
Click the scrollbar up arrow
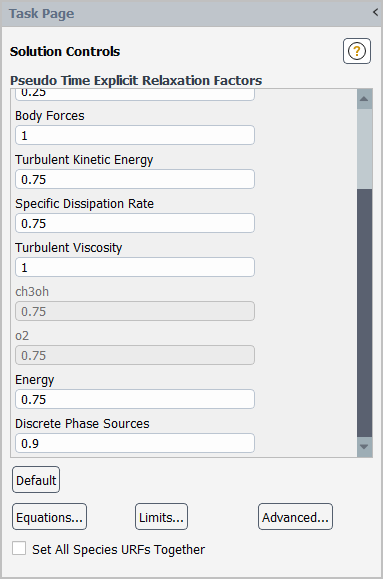pyautogui.click(x=364, y=99)
